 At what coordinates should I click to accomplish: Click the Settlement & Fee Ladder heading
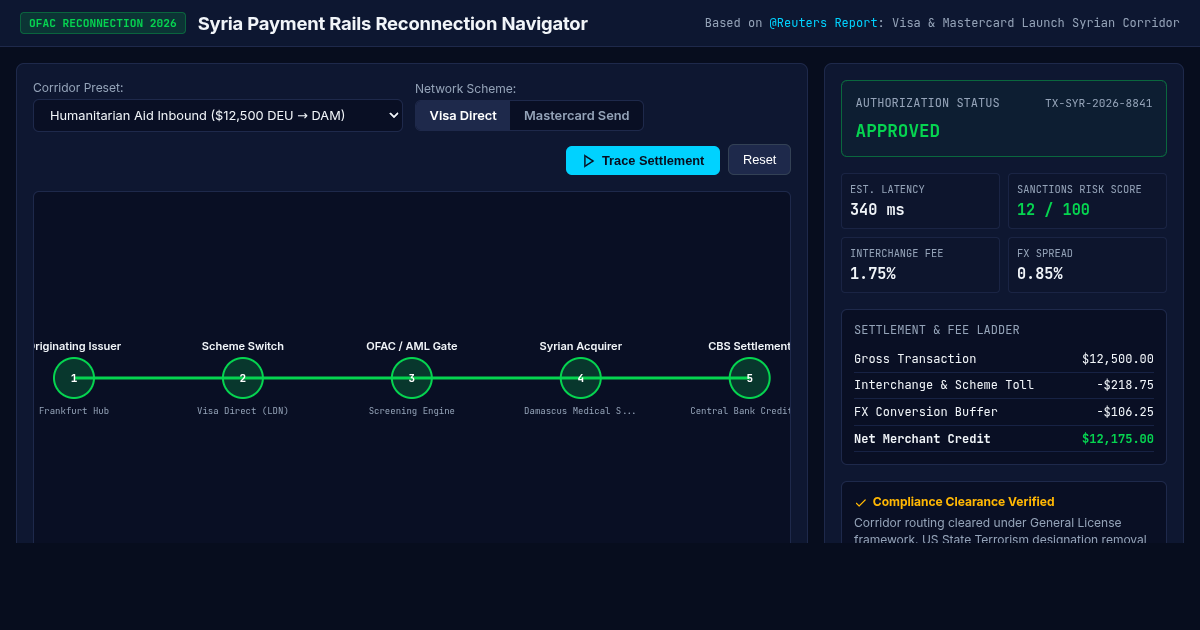point(937,330)
